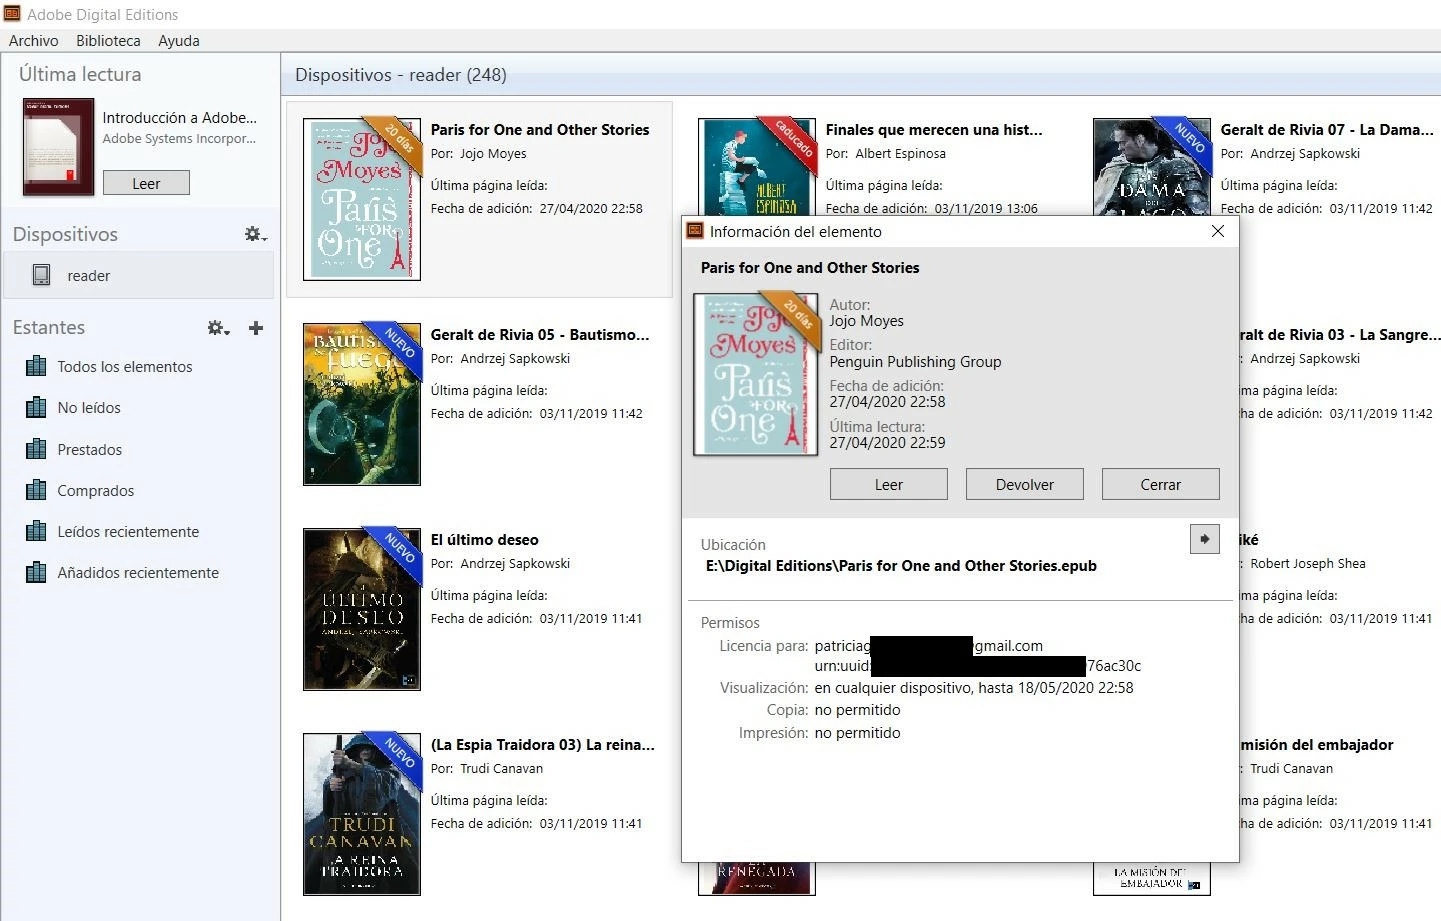
Task: Click the Introducción a Adobe cover thumbnail
Action: [x=58, y=146]
